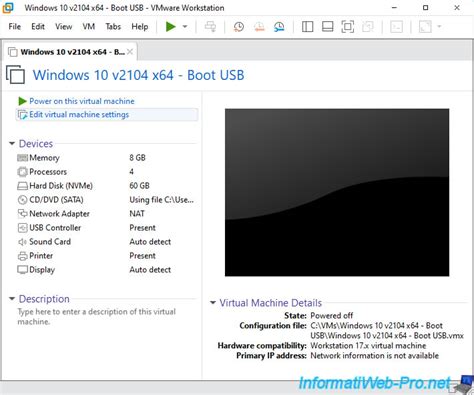Click the Send Ctrl+Alt+Del toolbar icon
Screen dimensions: 474x395
click(x=210, y=27)
